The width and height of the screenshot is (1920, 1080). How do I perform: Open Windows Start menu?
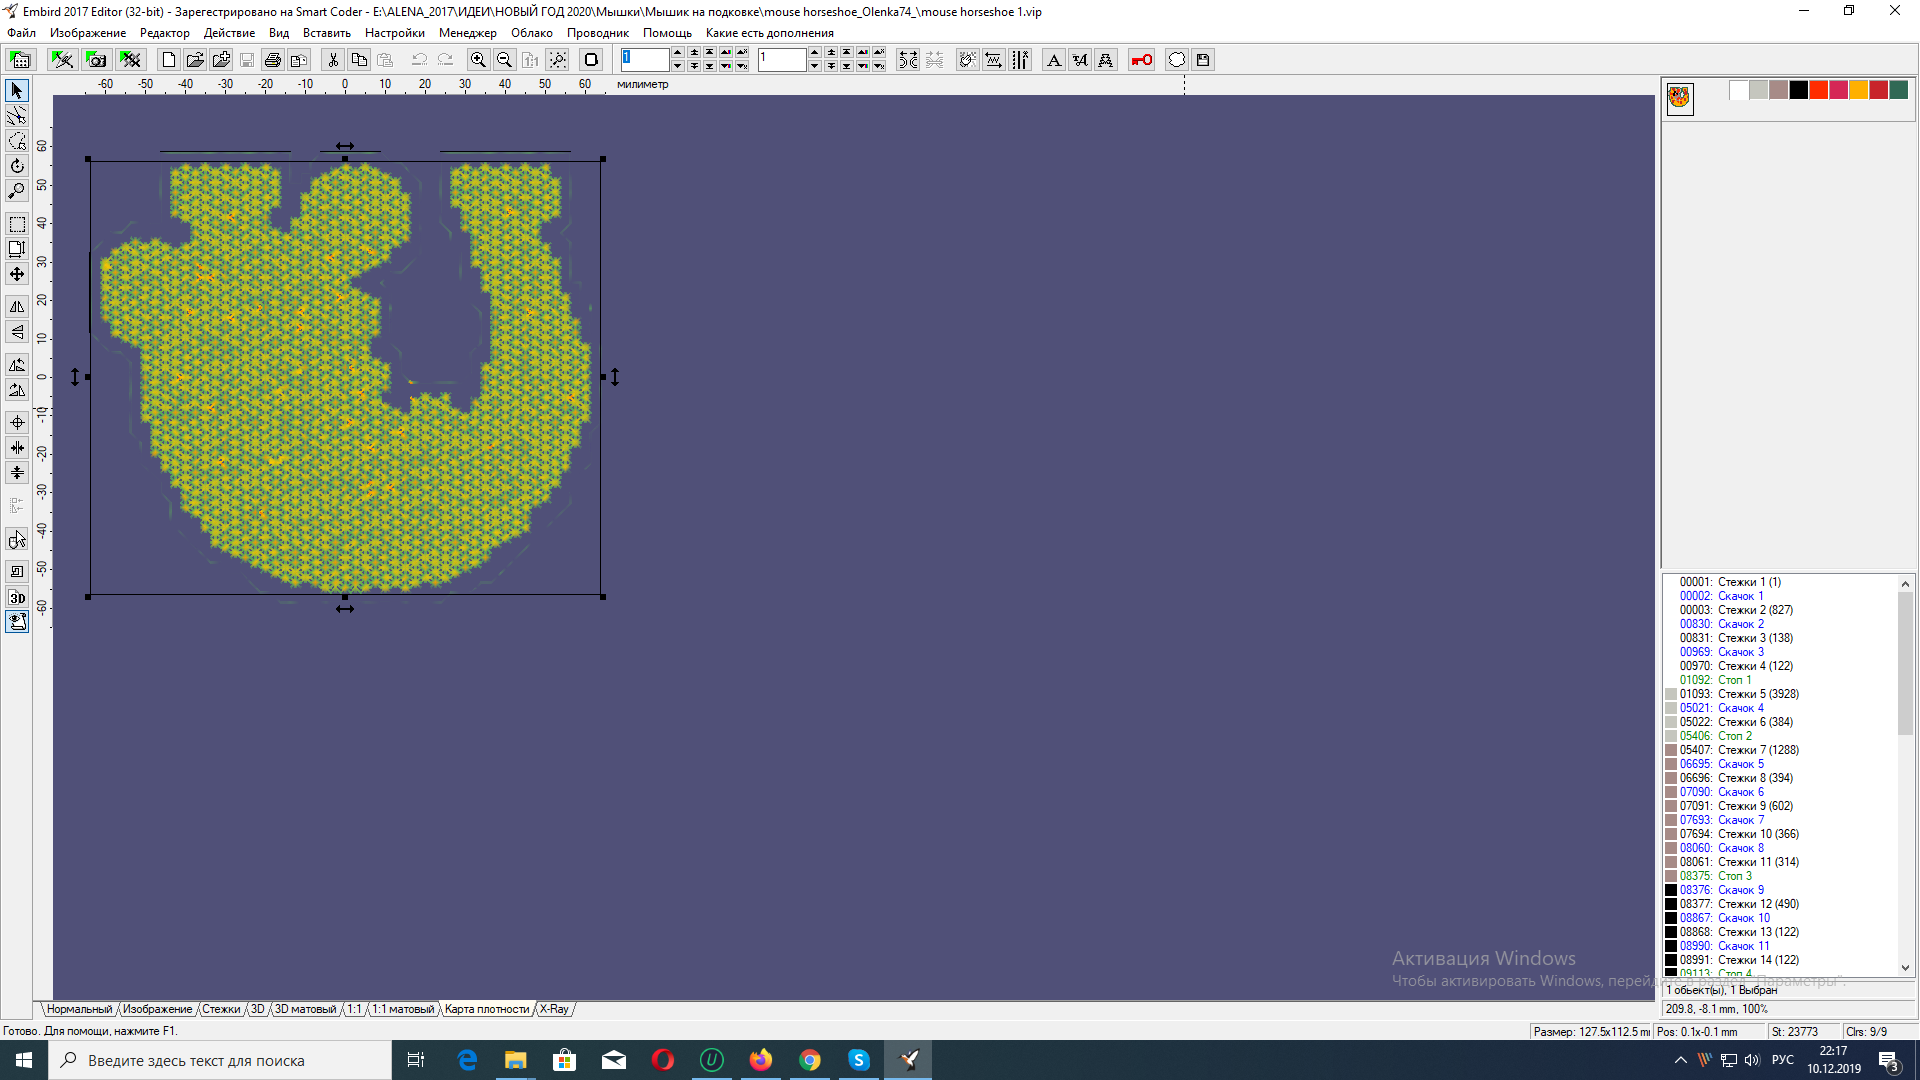pyautogui.click(x=24, y=1060)
